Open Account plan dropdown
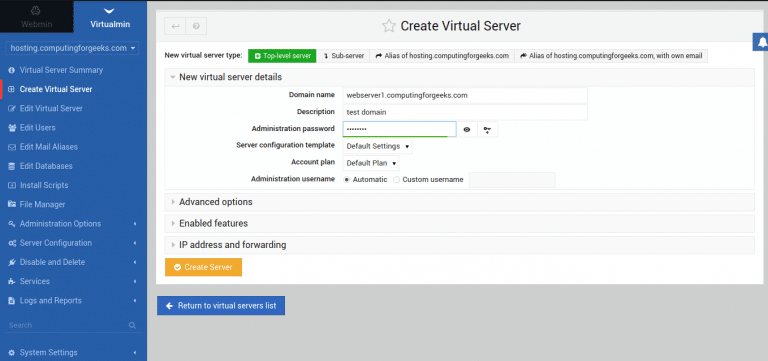This screenshot has width=768, height=361. 371,163
